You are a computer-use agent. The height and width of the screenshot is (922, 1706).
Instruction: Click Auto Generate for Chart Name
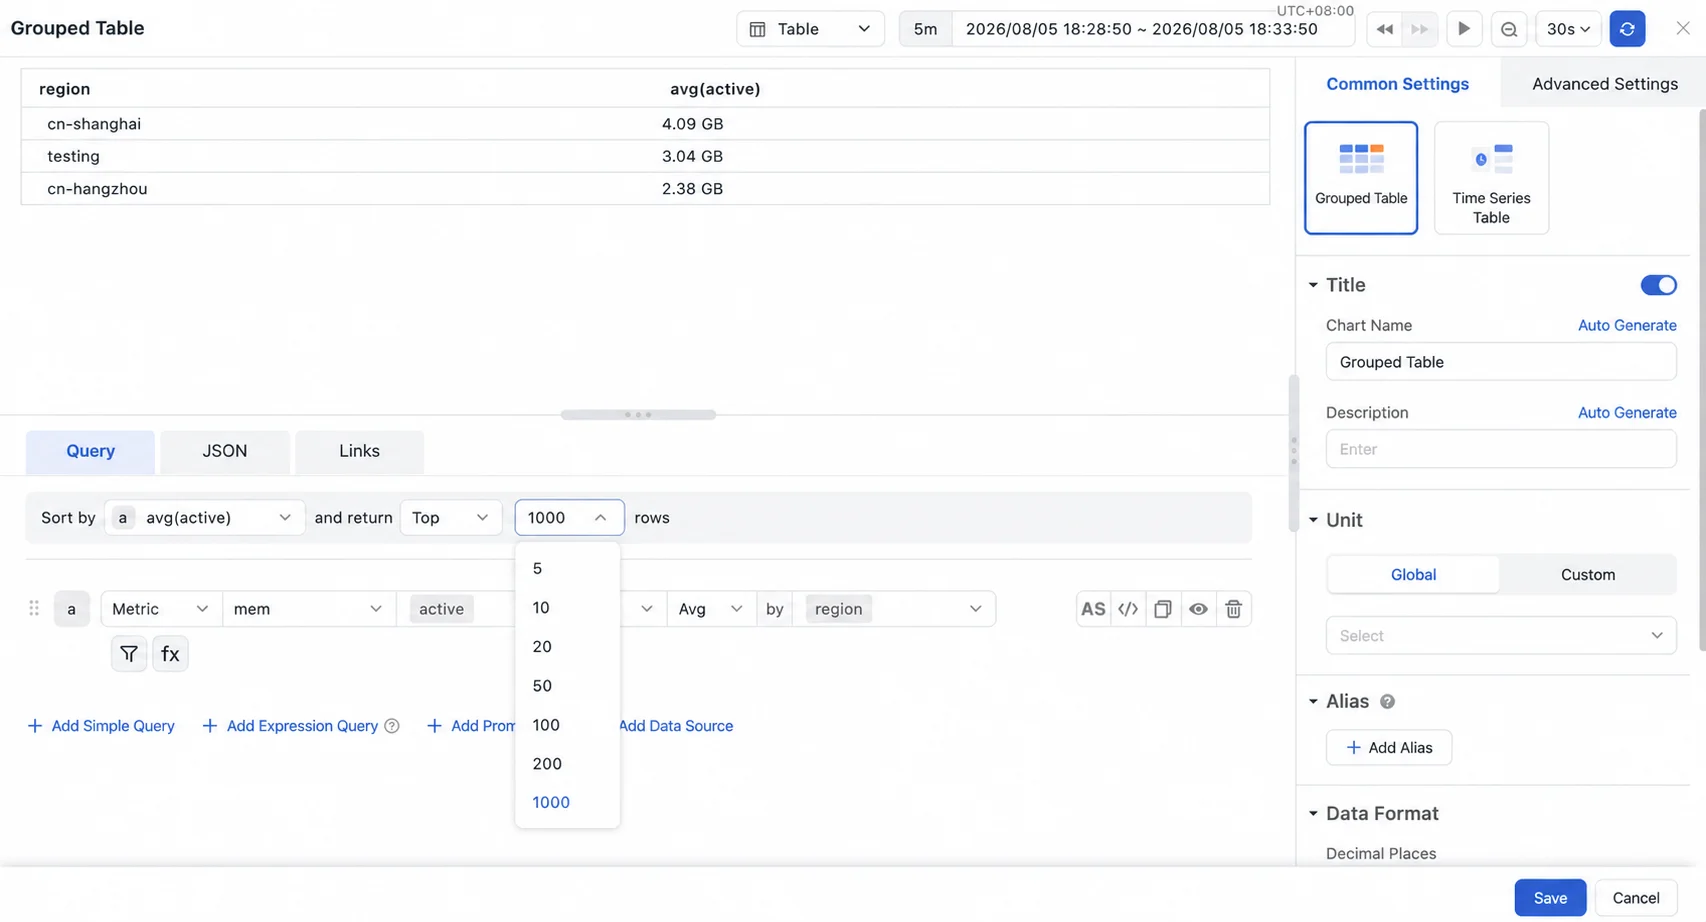(1627, 326)
